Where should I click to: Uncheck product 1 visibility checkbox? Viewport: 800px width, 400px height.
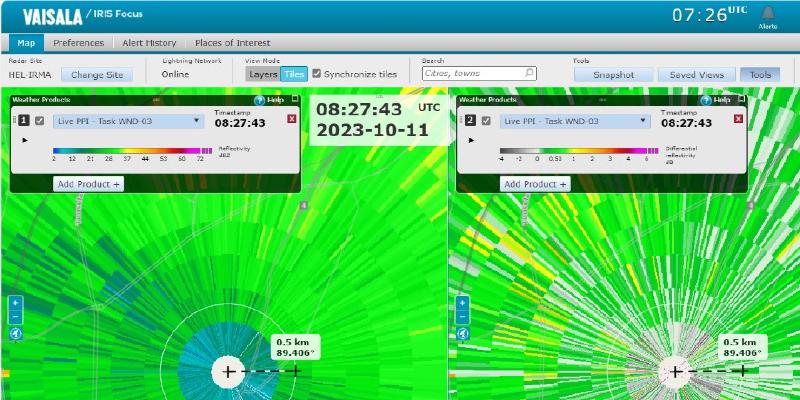point(39,121)
